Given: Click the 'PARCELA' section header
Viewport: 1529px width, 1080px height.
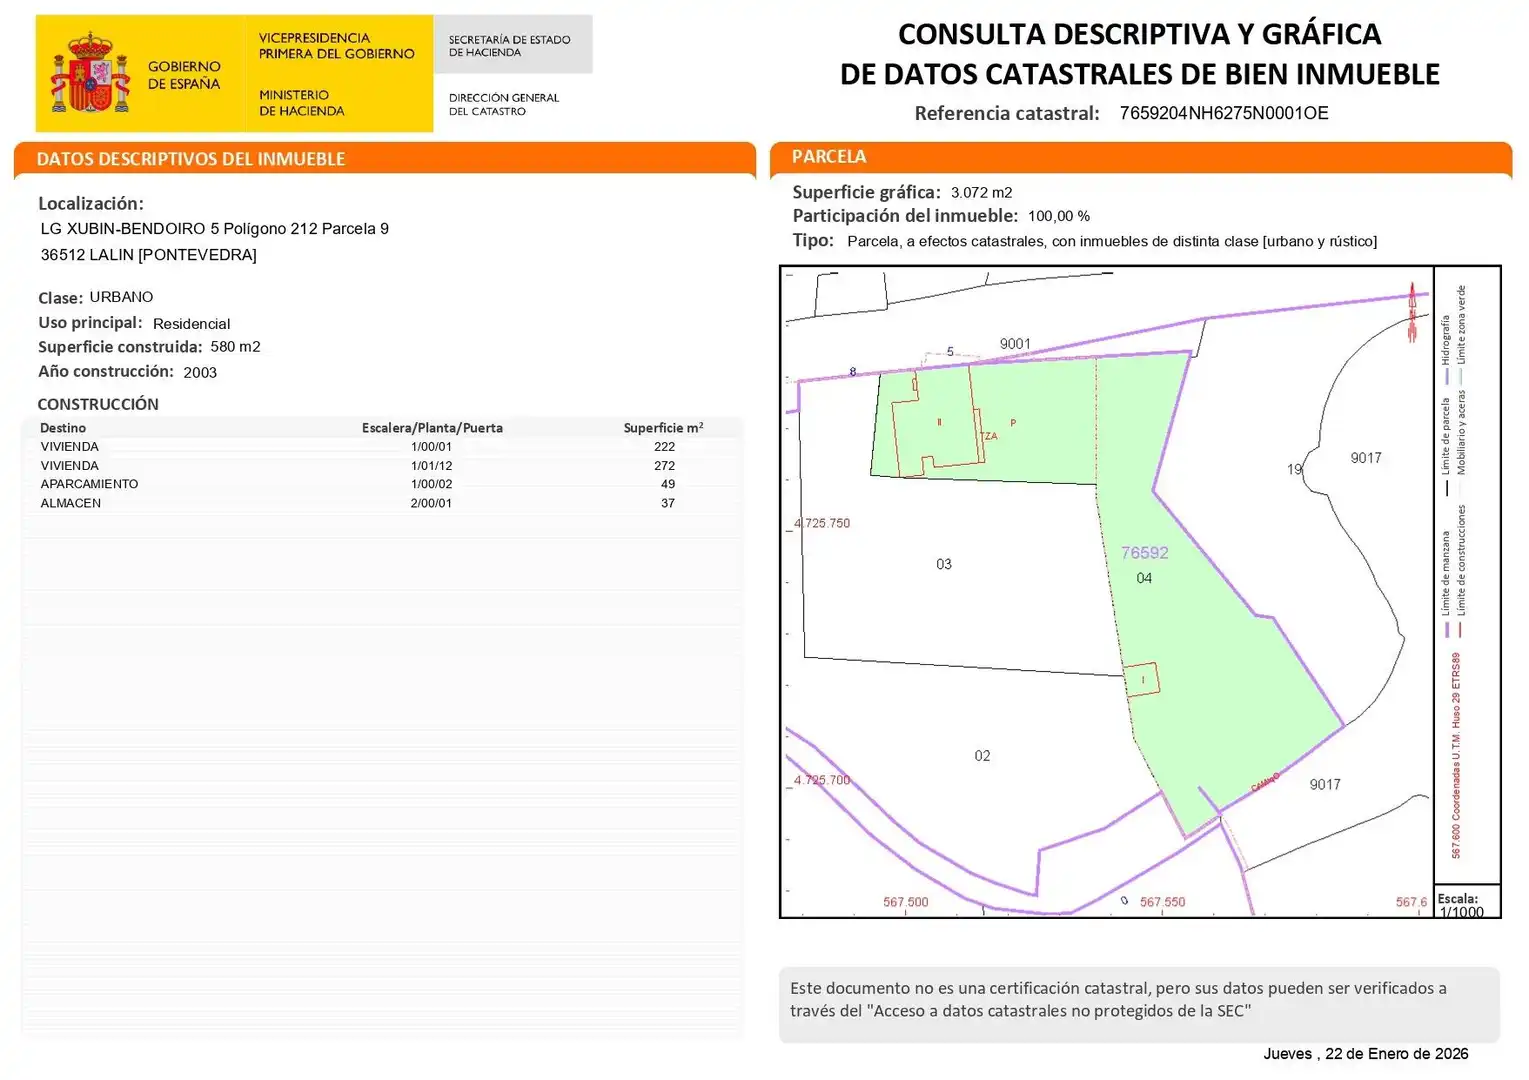Looking at the screenshot, I should click(x=829, y=156).
